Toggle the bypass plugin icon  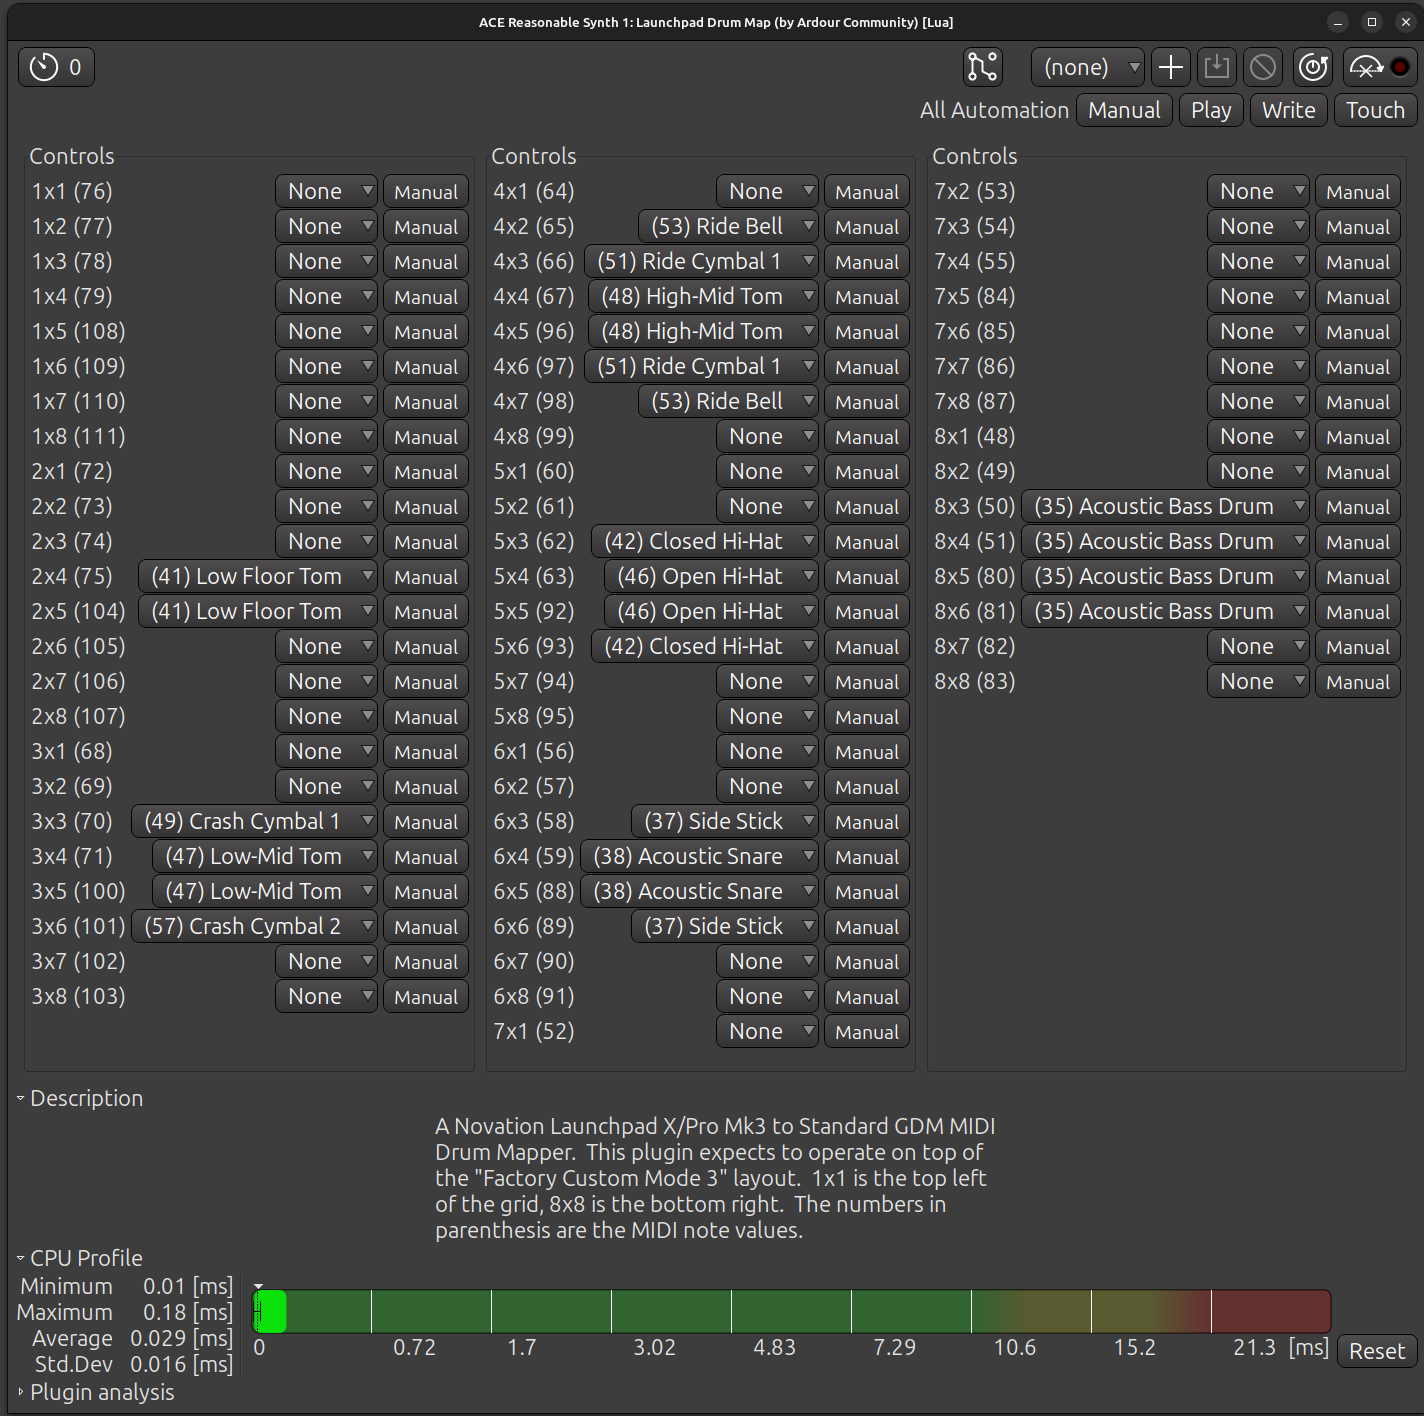(1379, 67)
